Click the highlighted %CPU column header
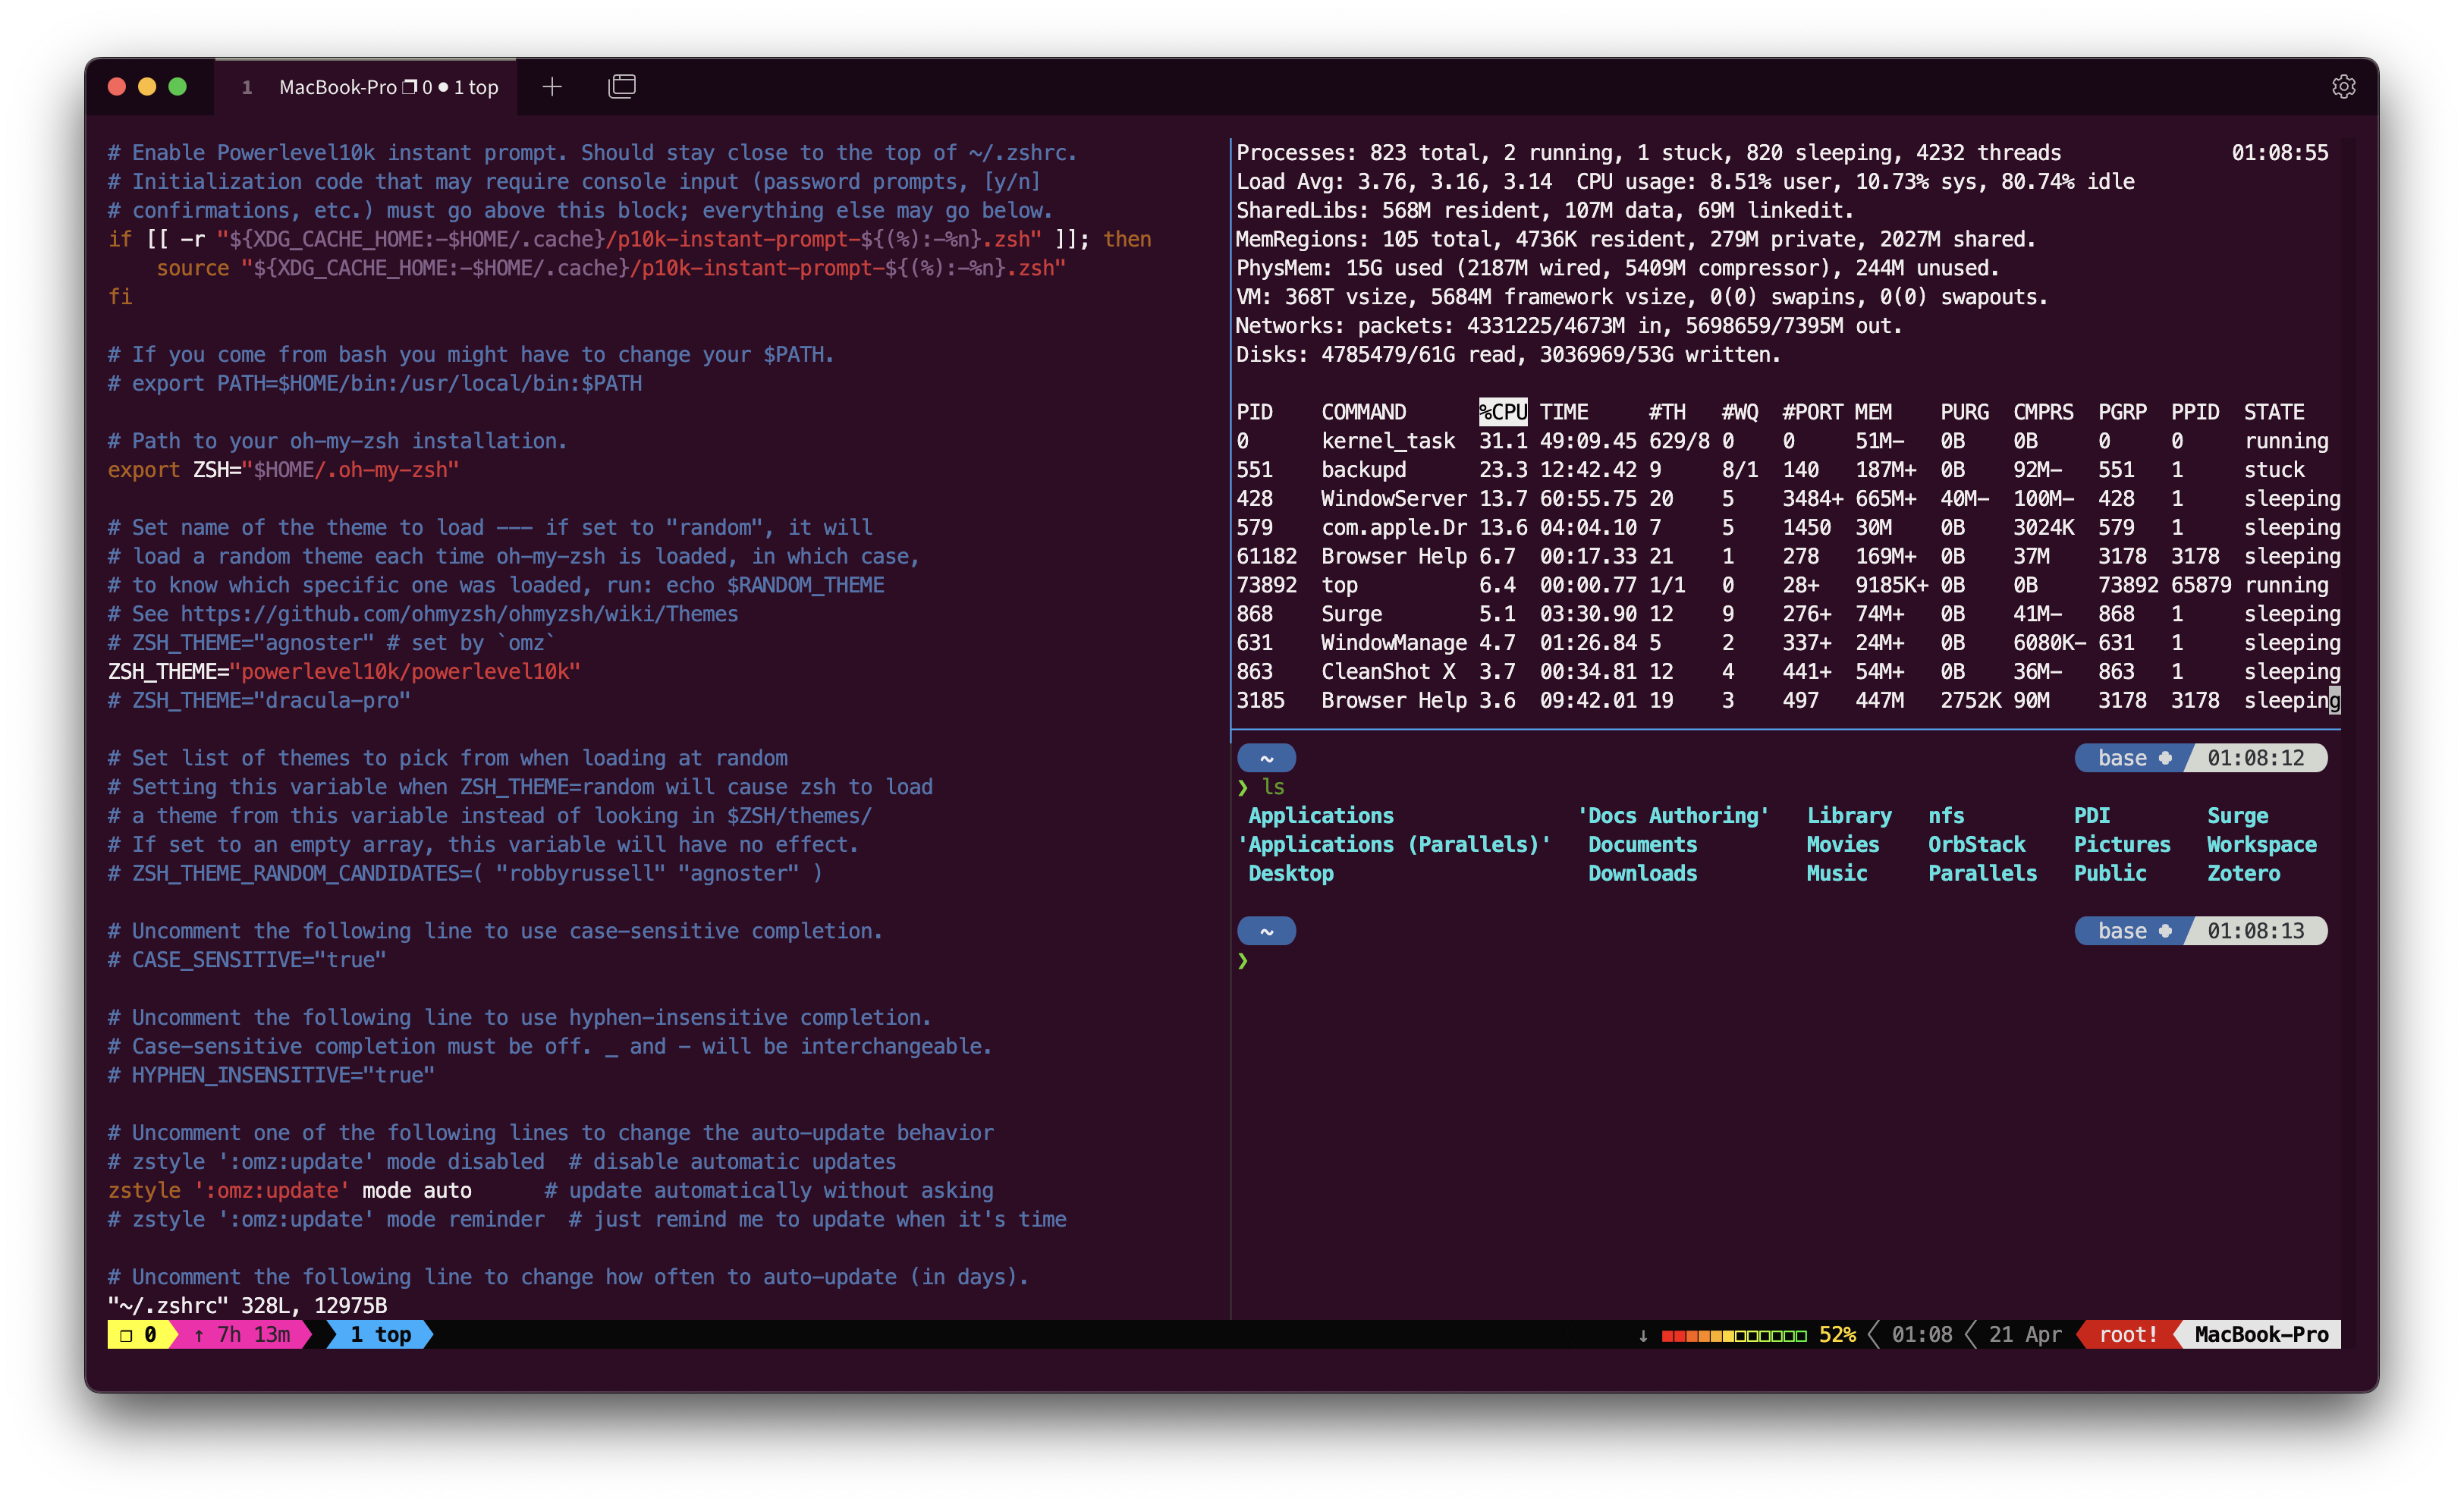2464x1505 pixels. click(x=1502, y=412)
